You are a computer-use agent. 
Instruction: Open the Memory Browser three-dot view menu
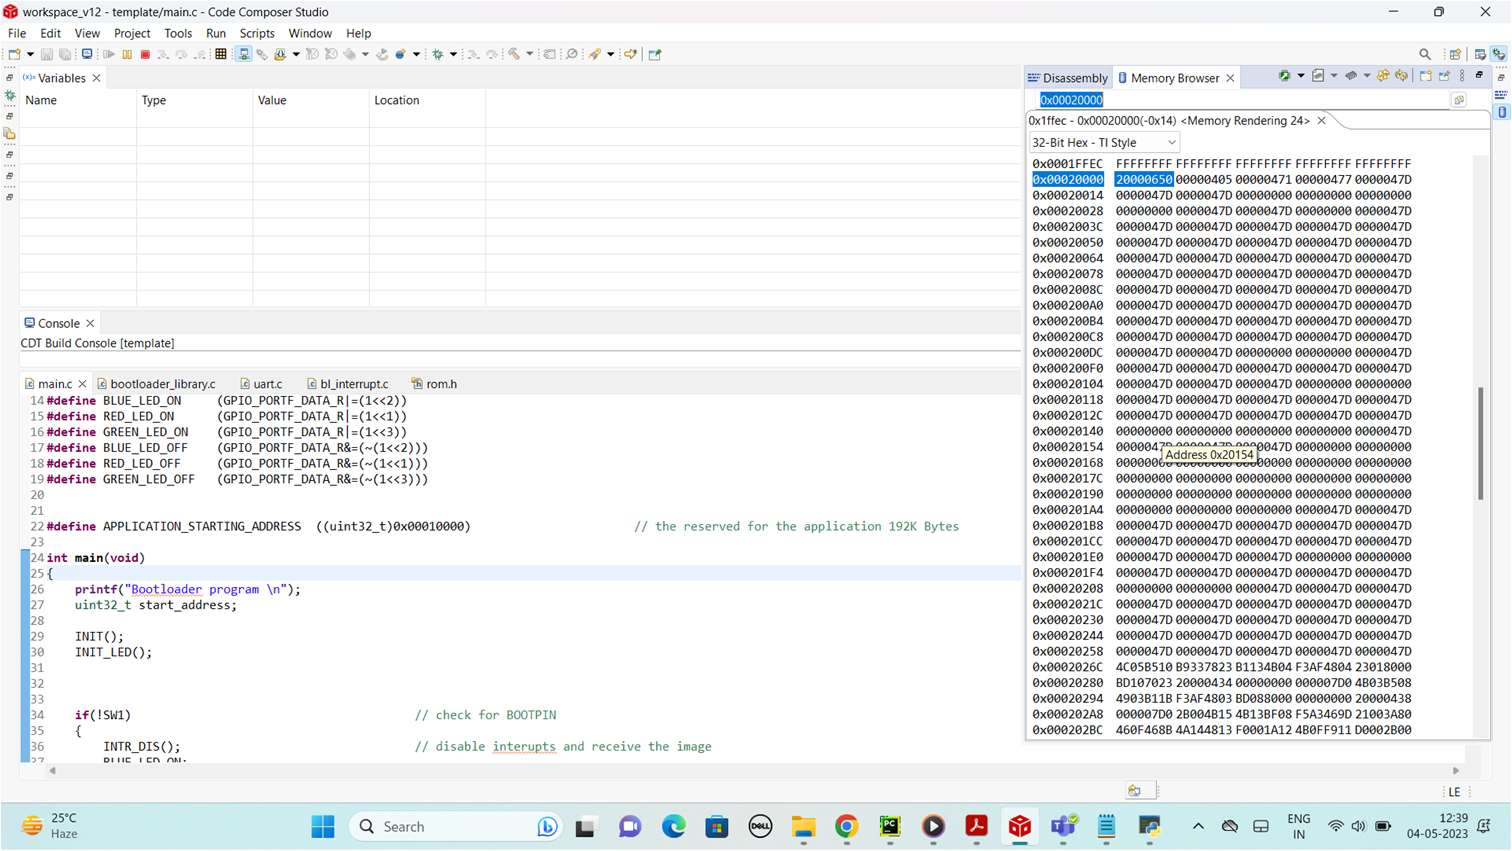click(1462, 77)
